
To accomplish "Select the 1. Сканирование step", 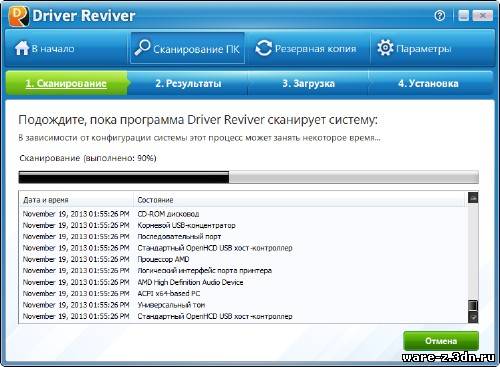I will tap(66, 83).
